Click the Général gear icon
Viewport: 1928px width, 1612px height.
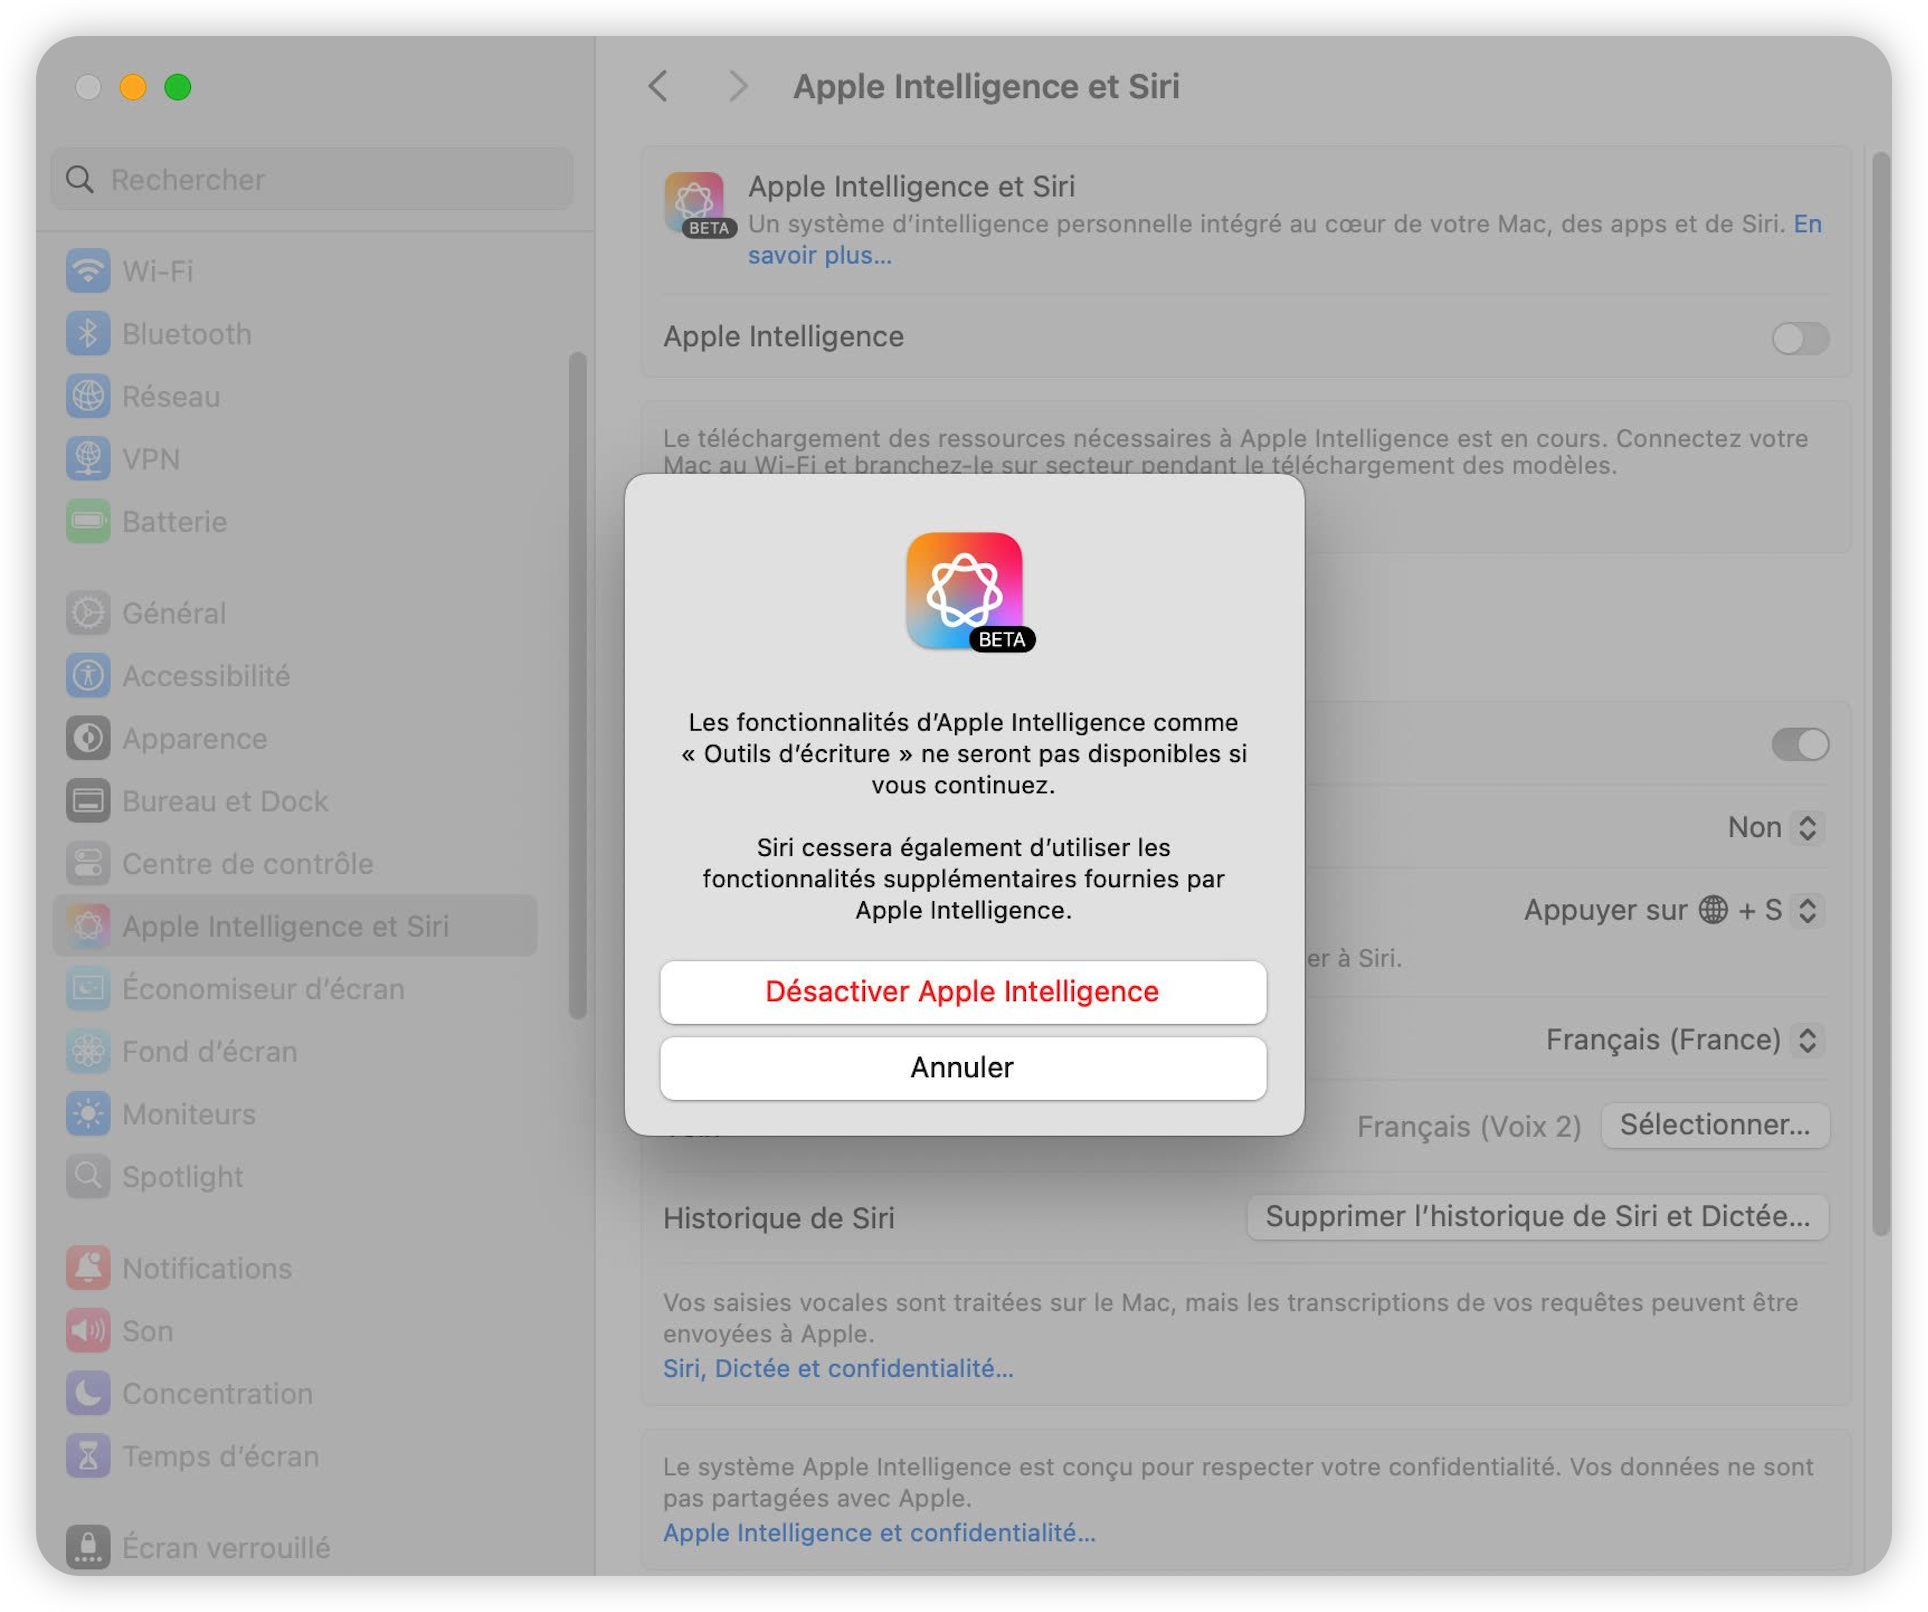coord(88,613)
